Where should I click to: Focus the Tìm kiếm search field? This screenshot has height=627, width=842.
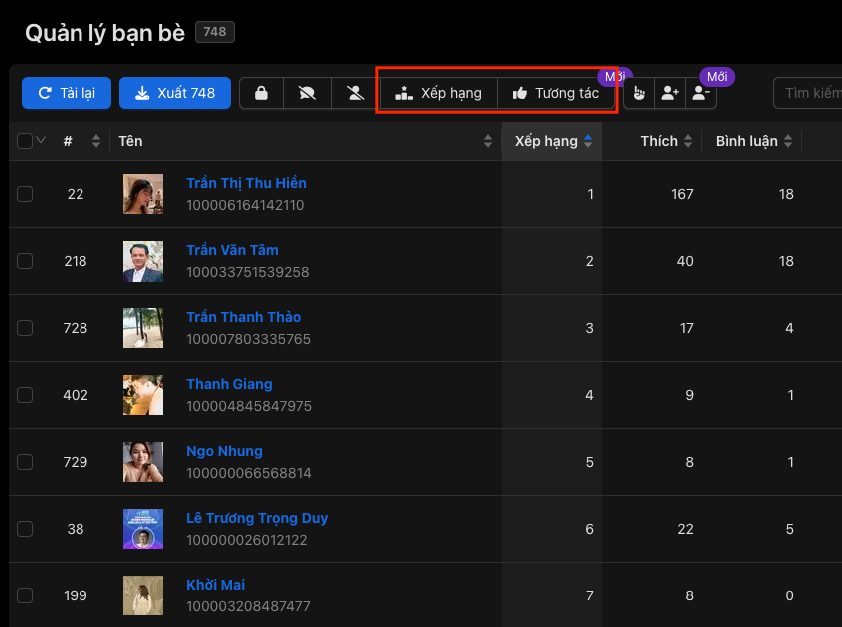pos(807,93)
